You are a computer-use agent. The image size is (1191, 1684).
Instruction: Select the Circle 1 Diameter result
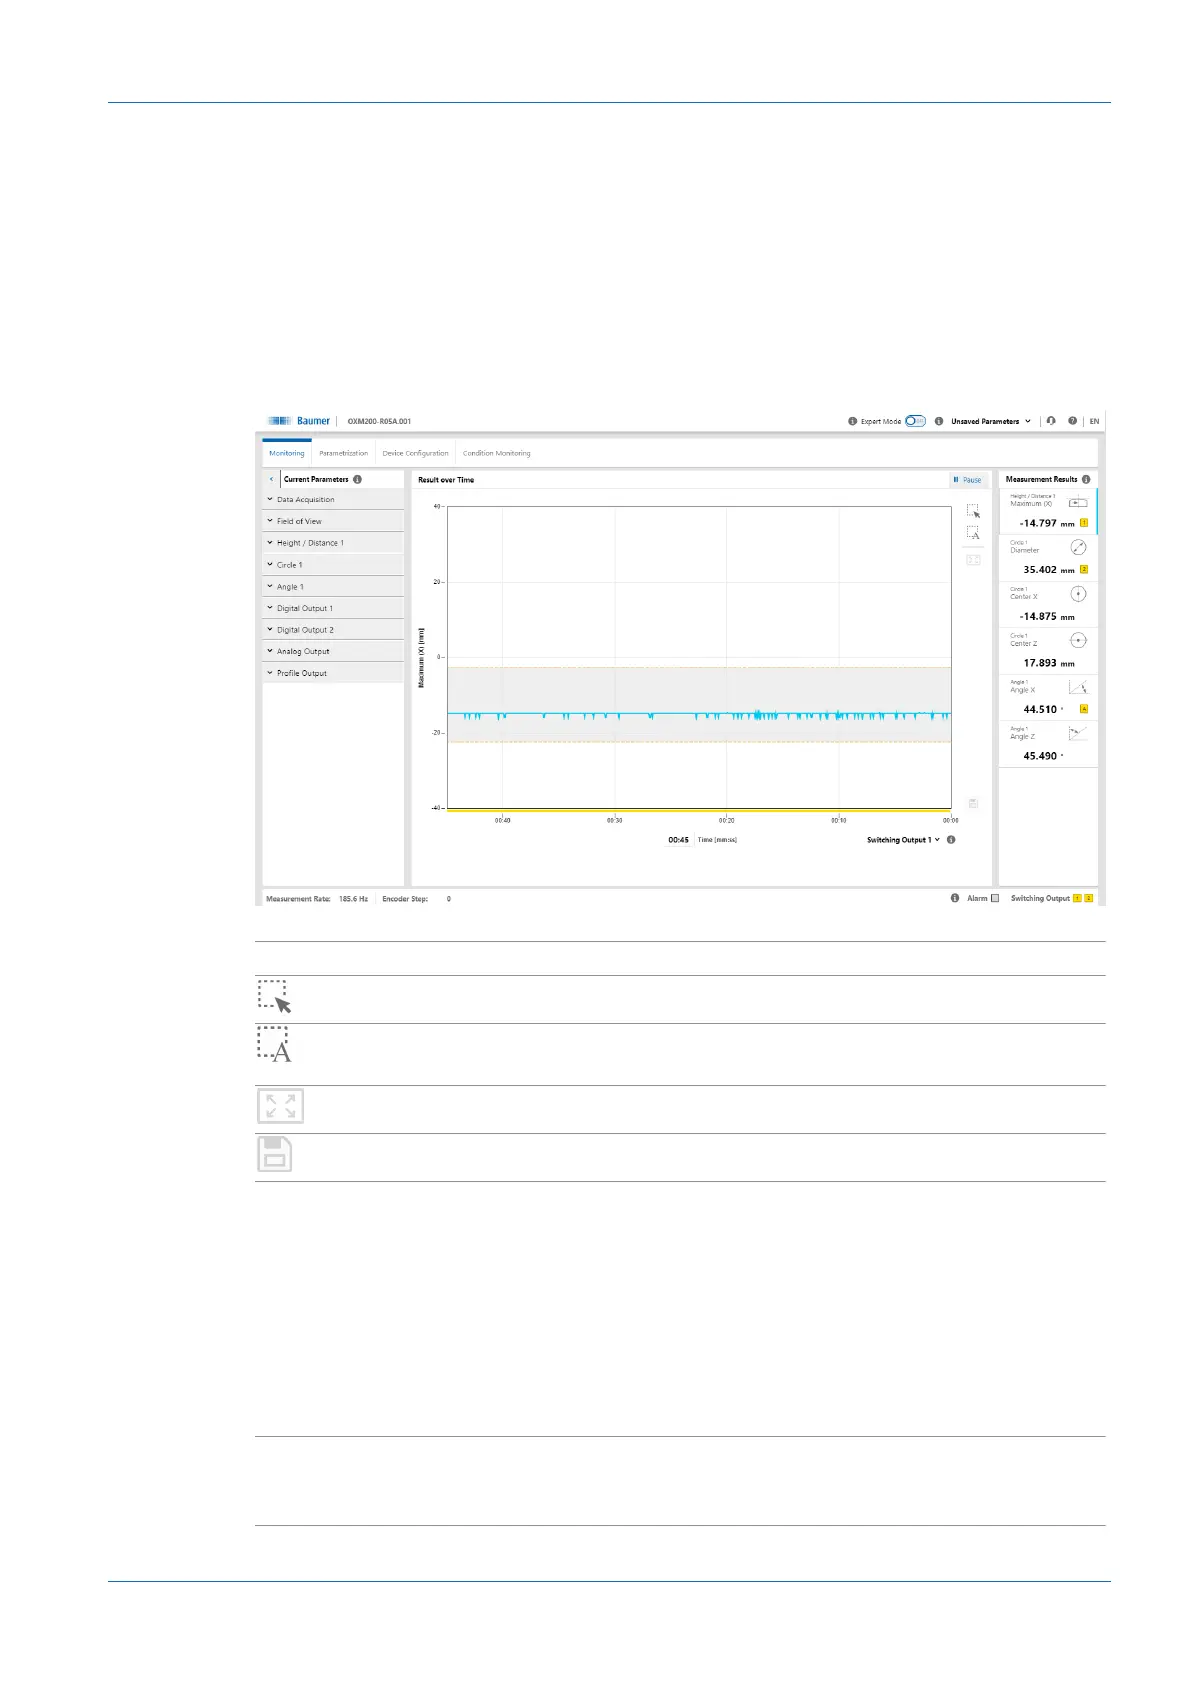[1048, 558]
